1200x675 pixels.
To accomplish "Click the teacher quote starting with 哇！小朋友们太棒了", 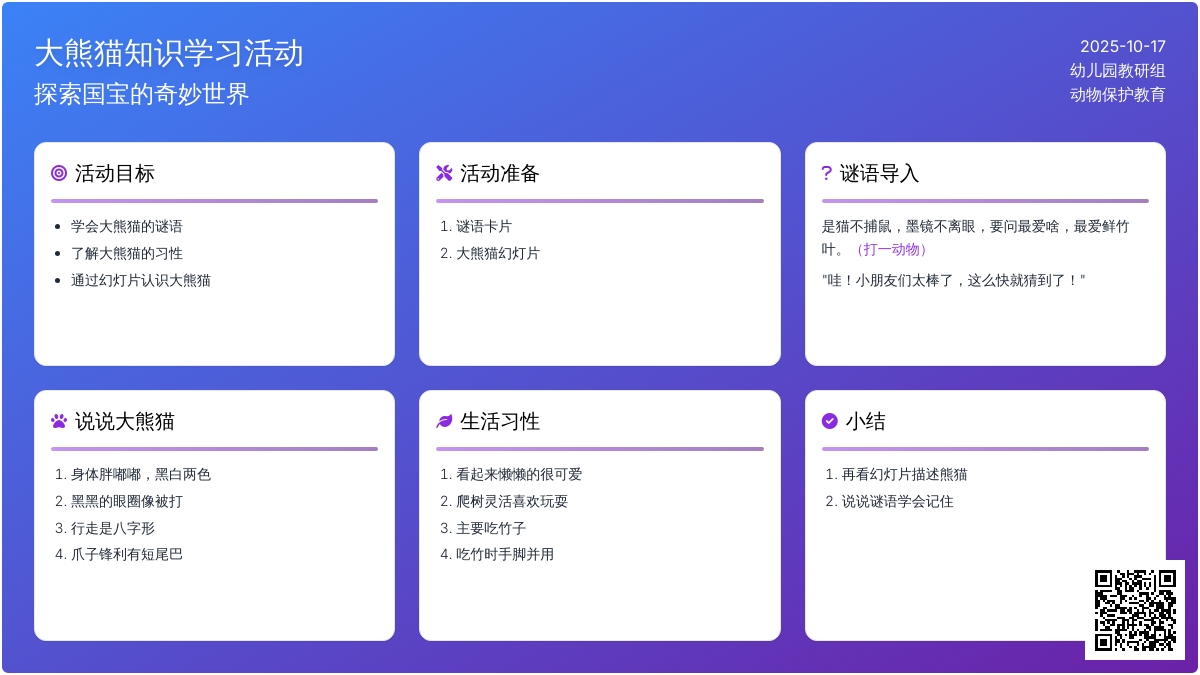I will point(953,280).
